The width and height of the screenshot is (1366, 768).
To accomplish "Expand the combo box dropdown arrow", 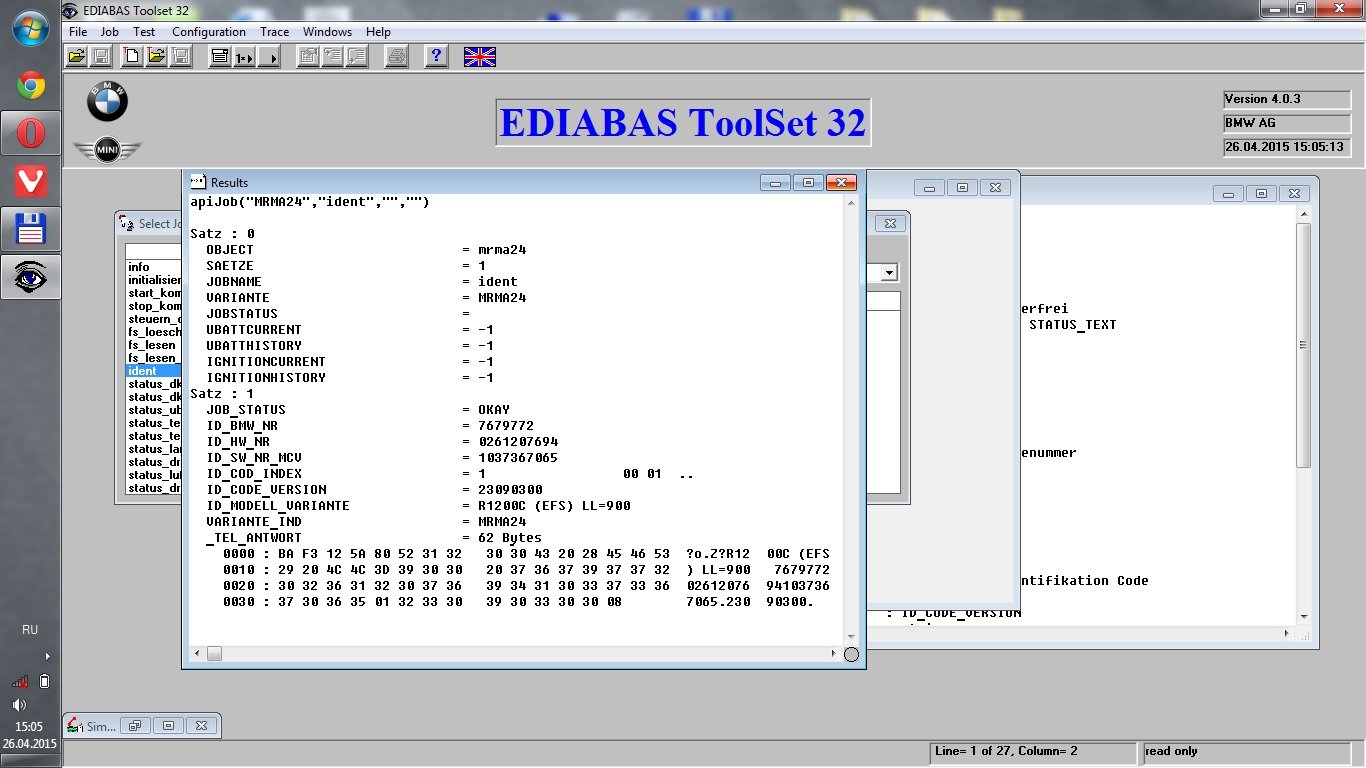I will (x=888, y=273).
